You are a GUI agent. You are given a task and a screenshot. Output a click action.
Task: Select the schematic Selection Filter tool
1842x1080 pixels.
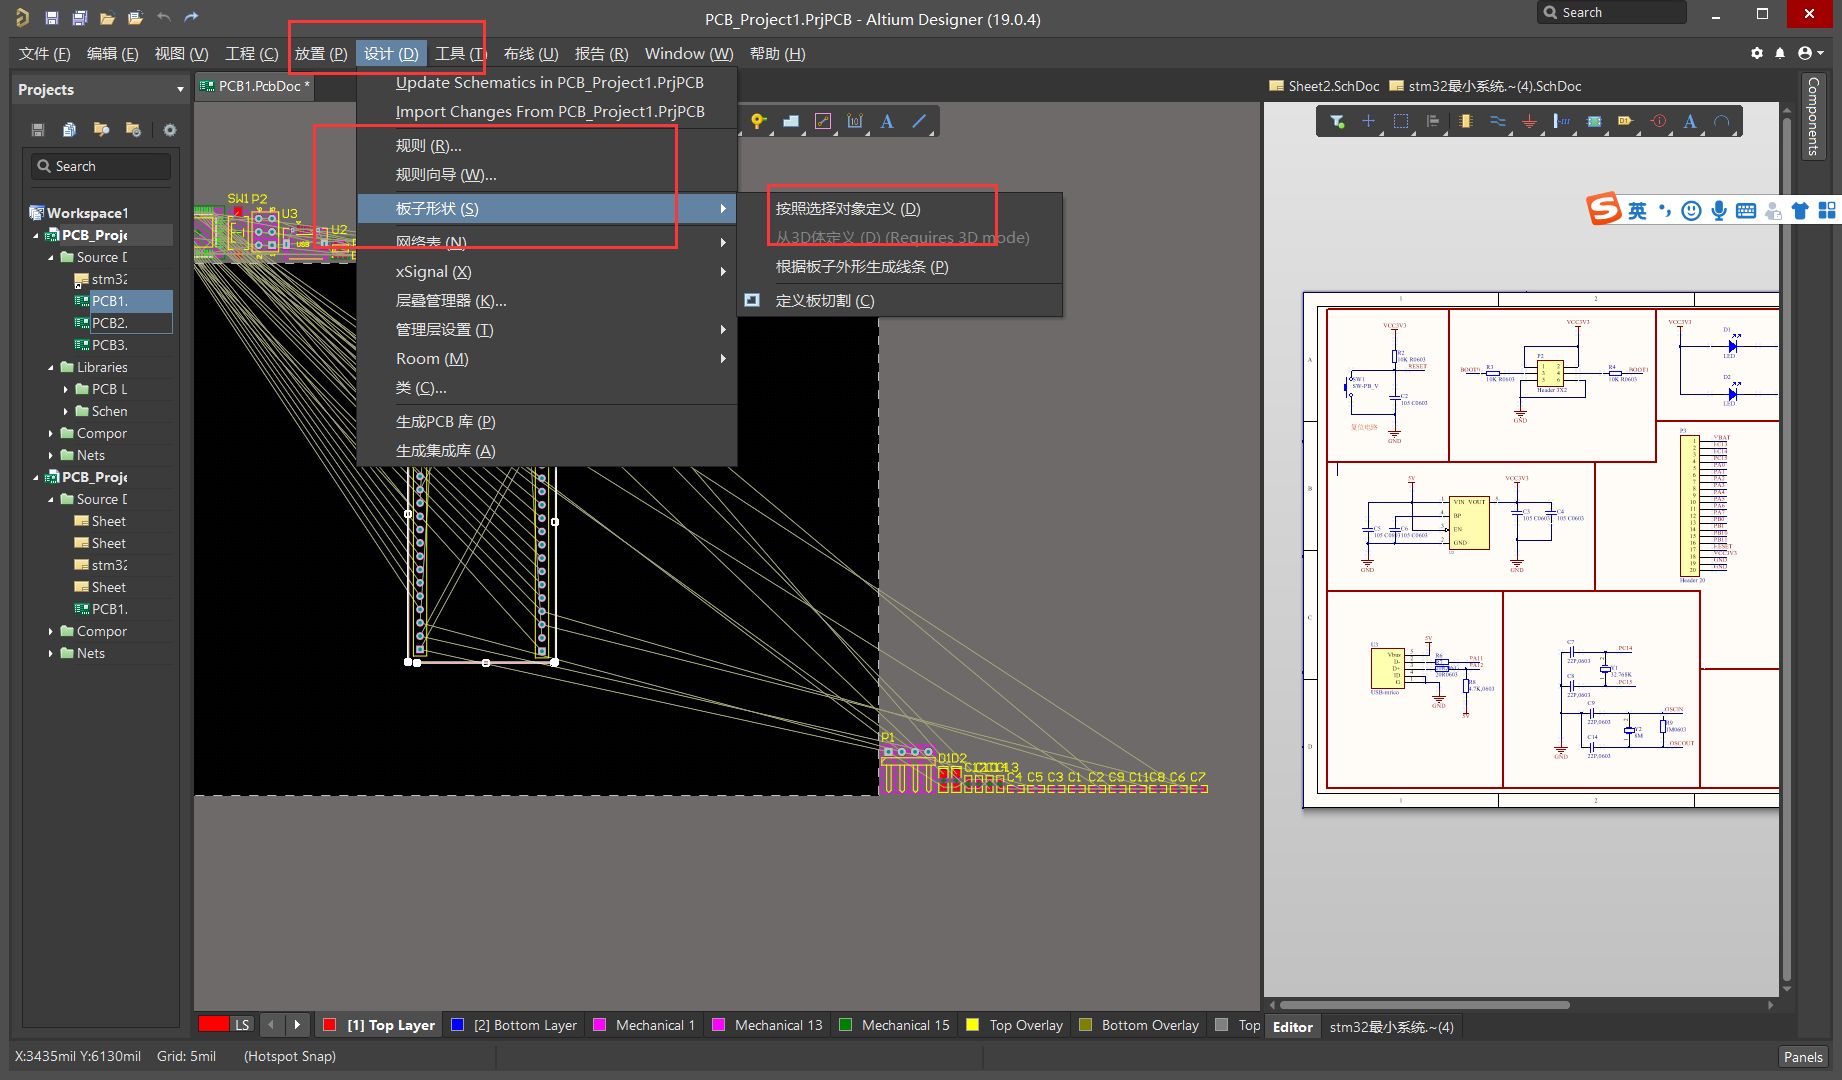pos(1337,122)
